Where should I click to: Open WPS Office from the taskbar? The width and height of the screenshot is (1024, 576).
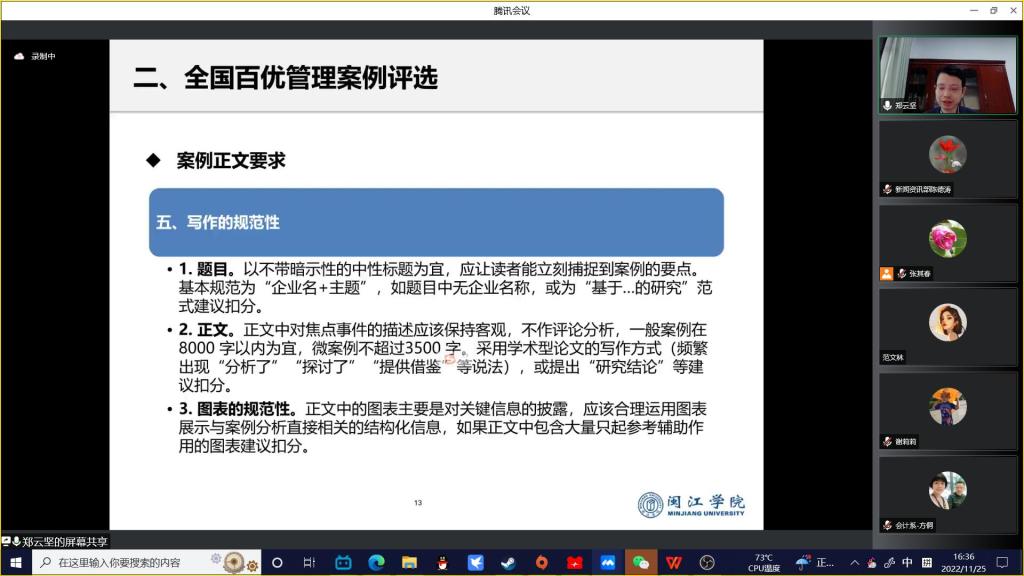(x=674, y=562)
